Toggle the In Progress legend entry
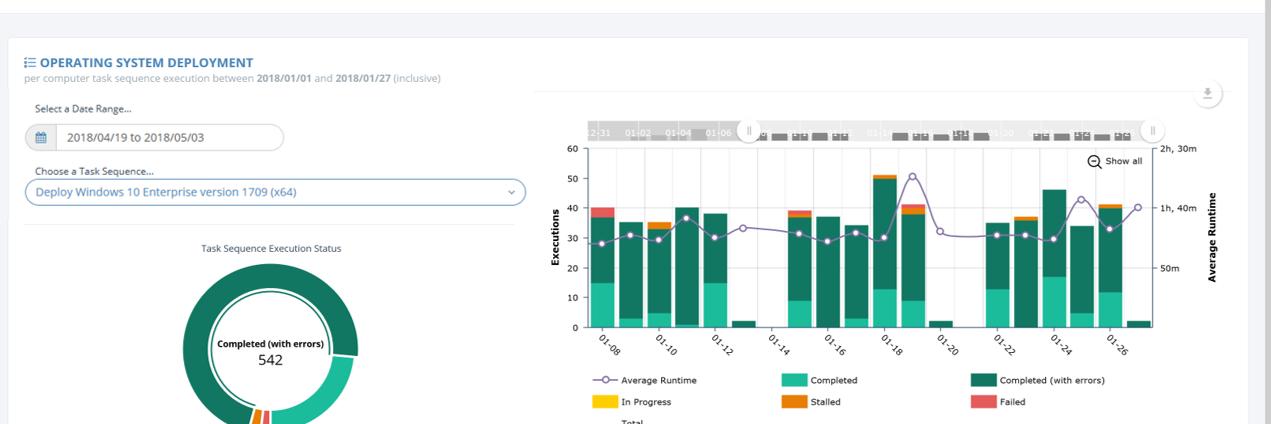 [631, 402]
